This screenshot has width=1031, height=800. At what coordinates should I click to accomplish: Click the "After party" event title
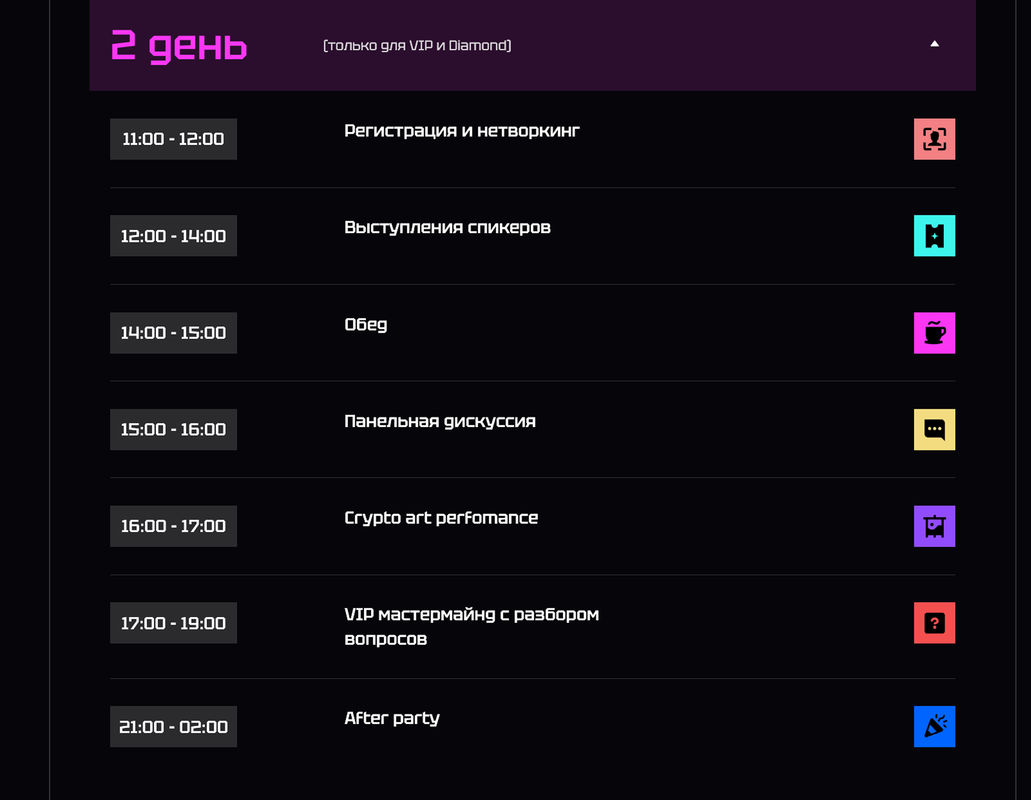coord(392,718)
